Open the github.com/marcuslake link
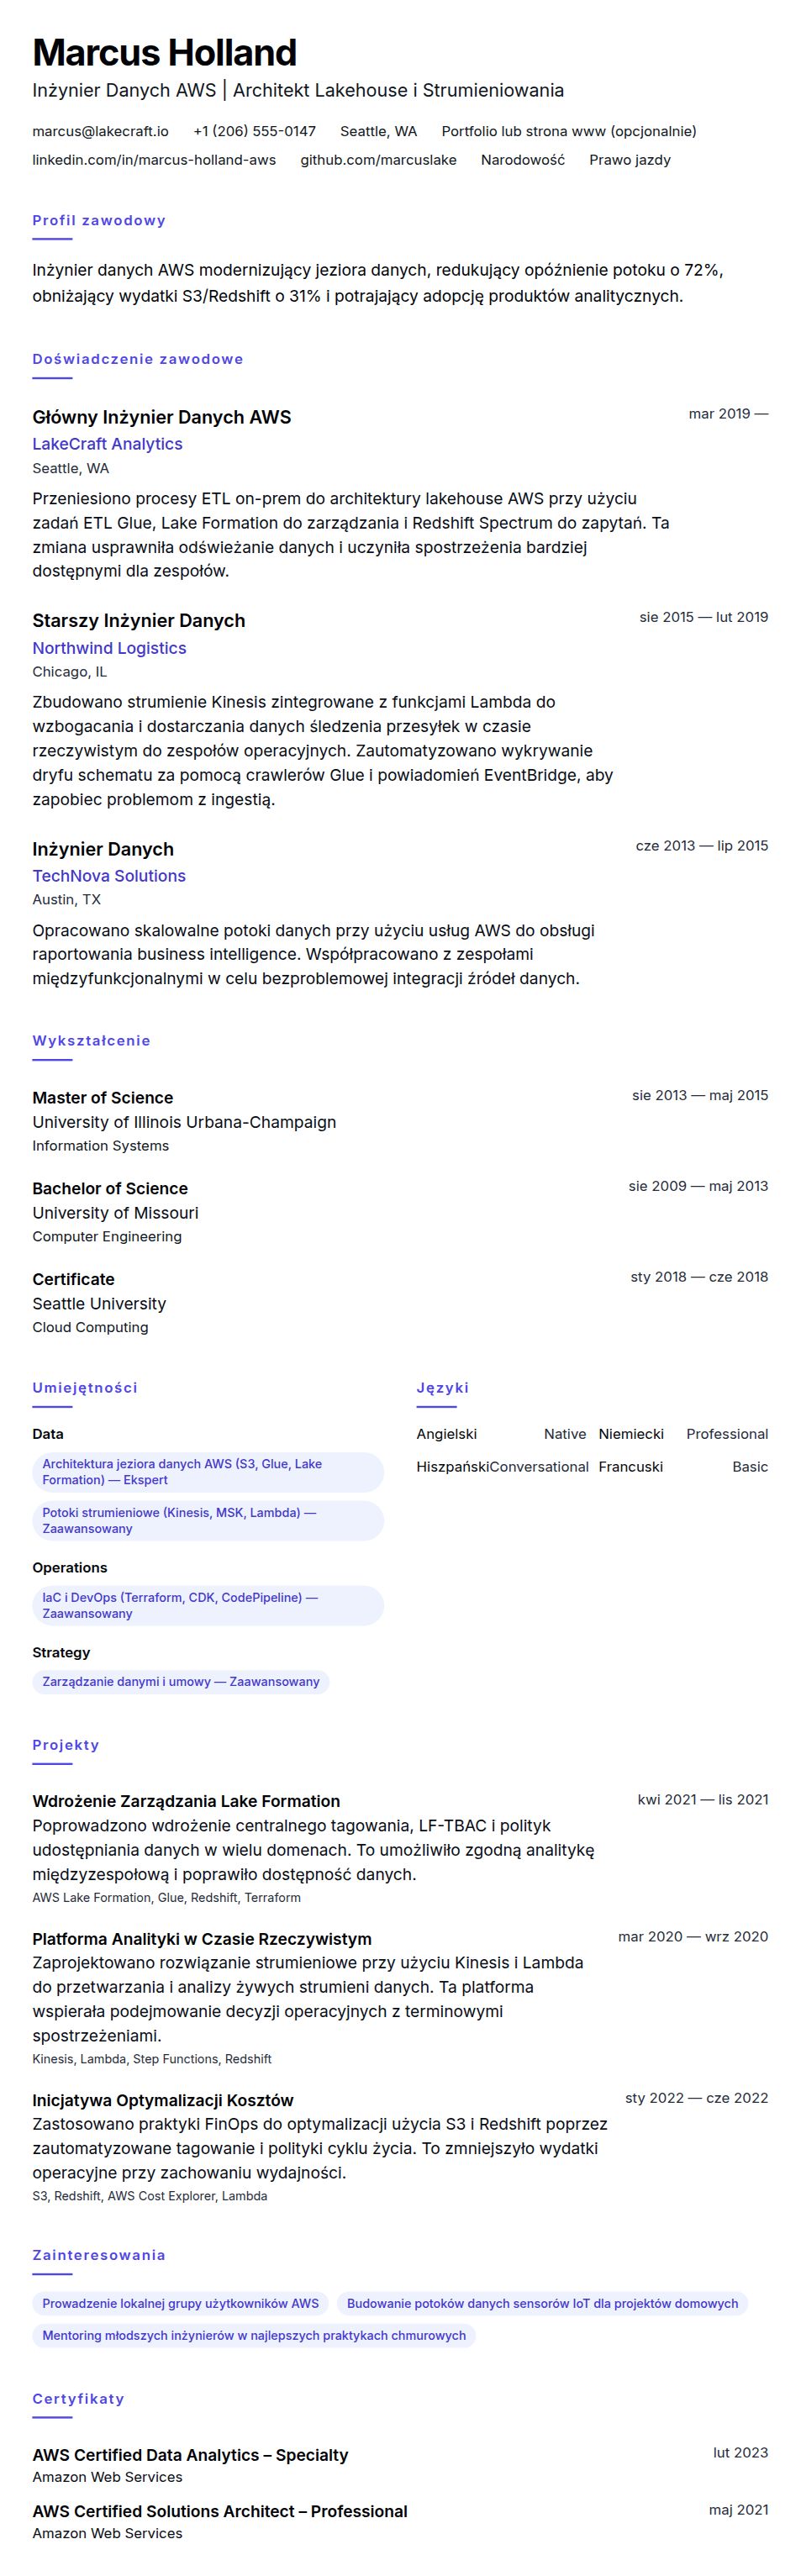 click(x=378, y=160)
